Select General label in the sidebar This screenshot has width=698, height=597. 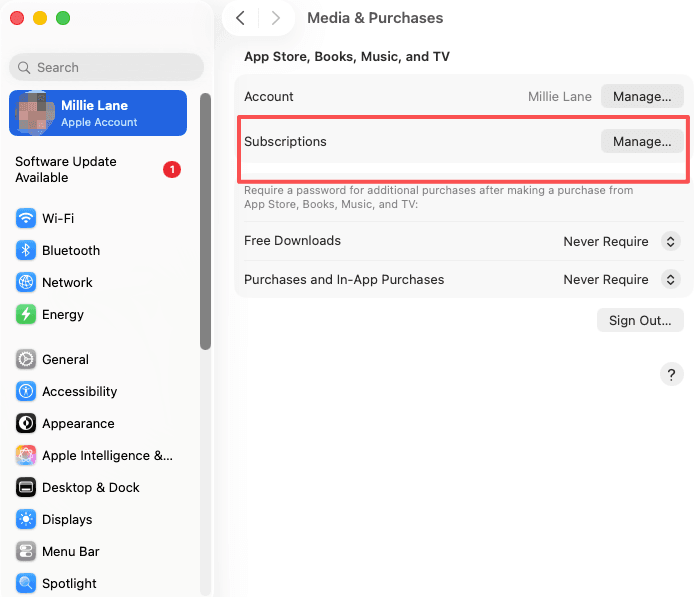(x=65, y=360)
